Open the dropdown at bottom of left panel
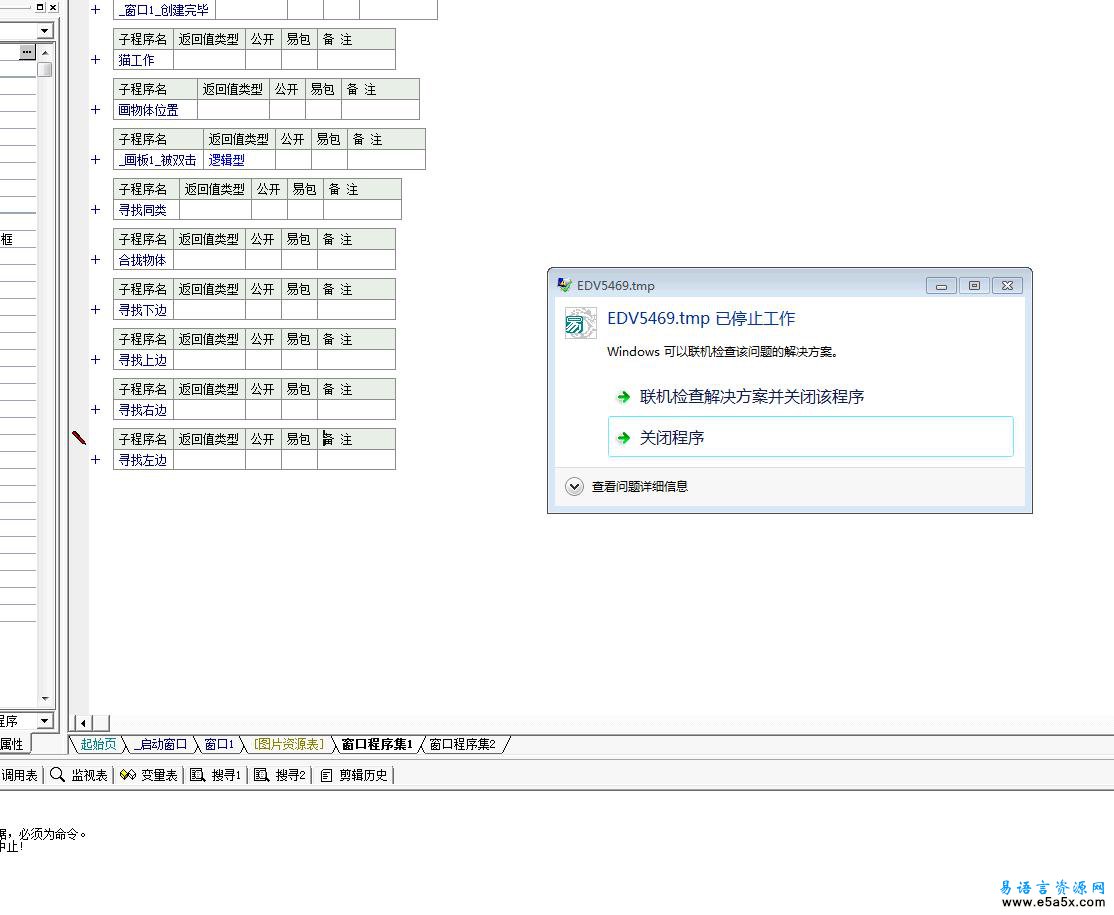Viewport: 1114px width, 915px height. click(44, 721)
